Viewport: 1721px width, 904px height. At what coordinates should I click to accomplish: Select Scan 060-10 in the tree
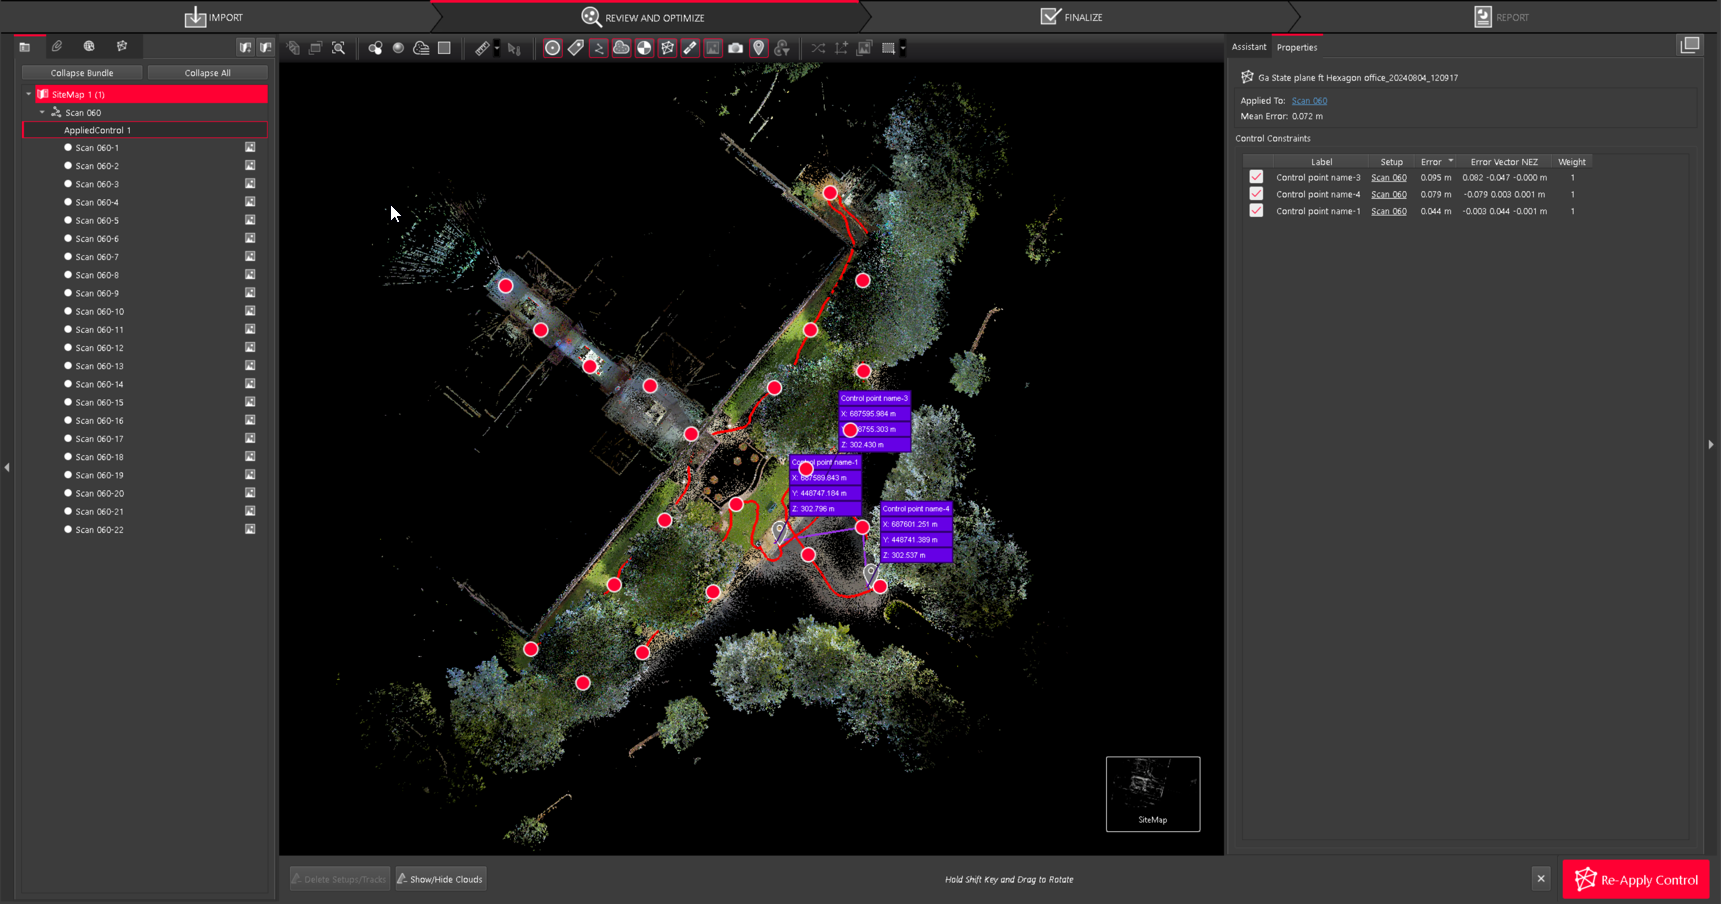[x=100, y=312]
